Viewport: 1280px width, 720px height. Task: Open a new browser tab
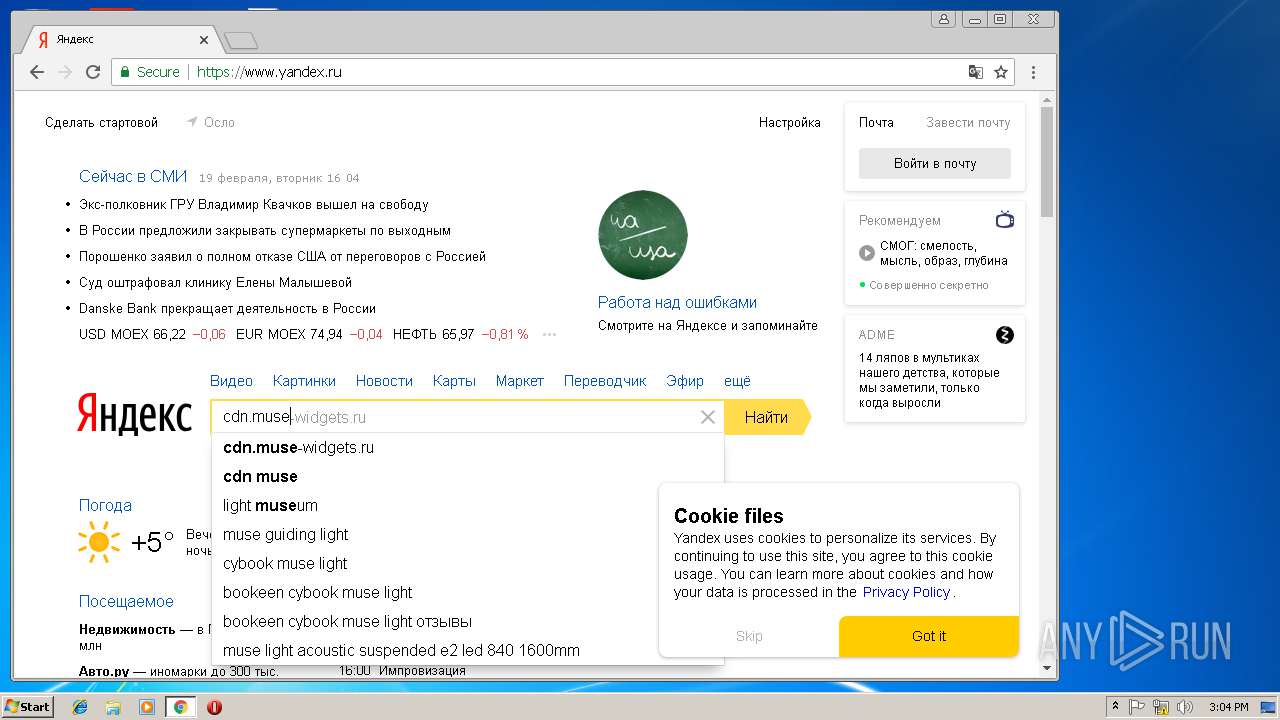241,40
